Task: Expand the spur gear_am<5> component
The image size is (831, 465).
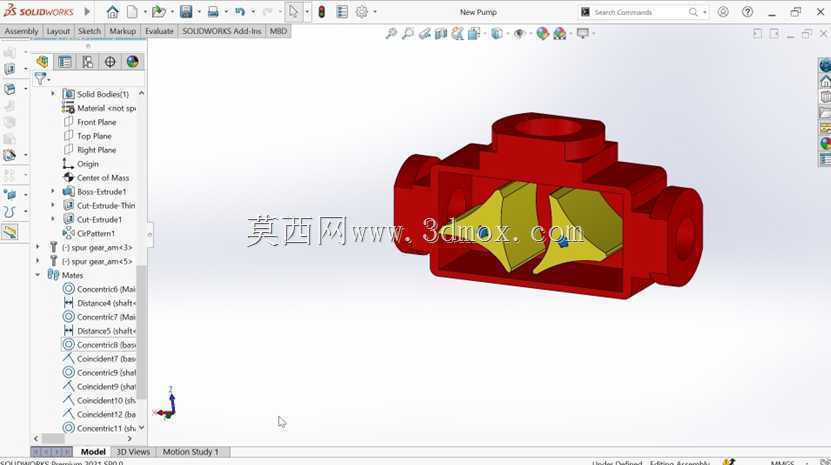Action: [38, 261]
